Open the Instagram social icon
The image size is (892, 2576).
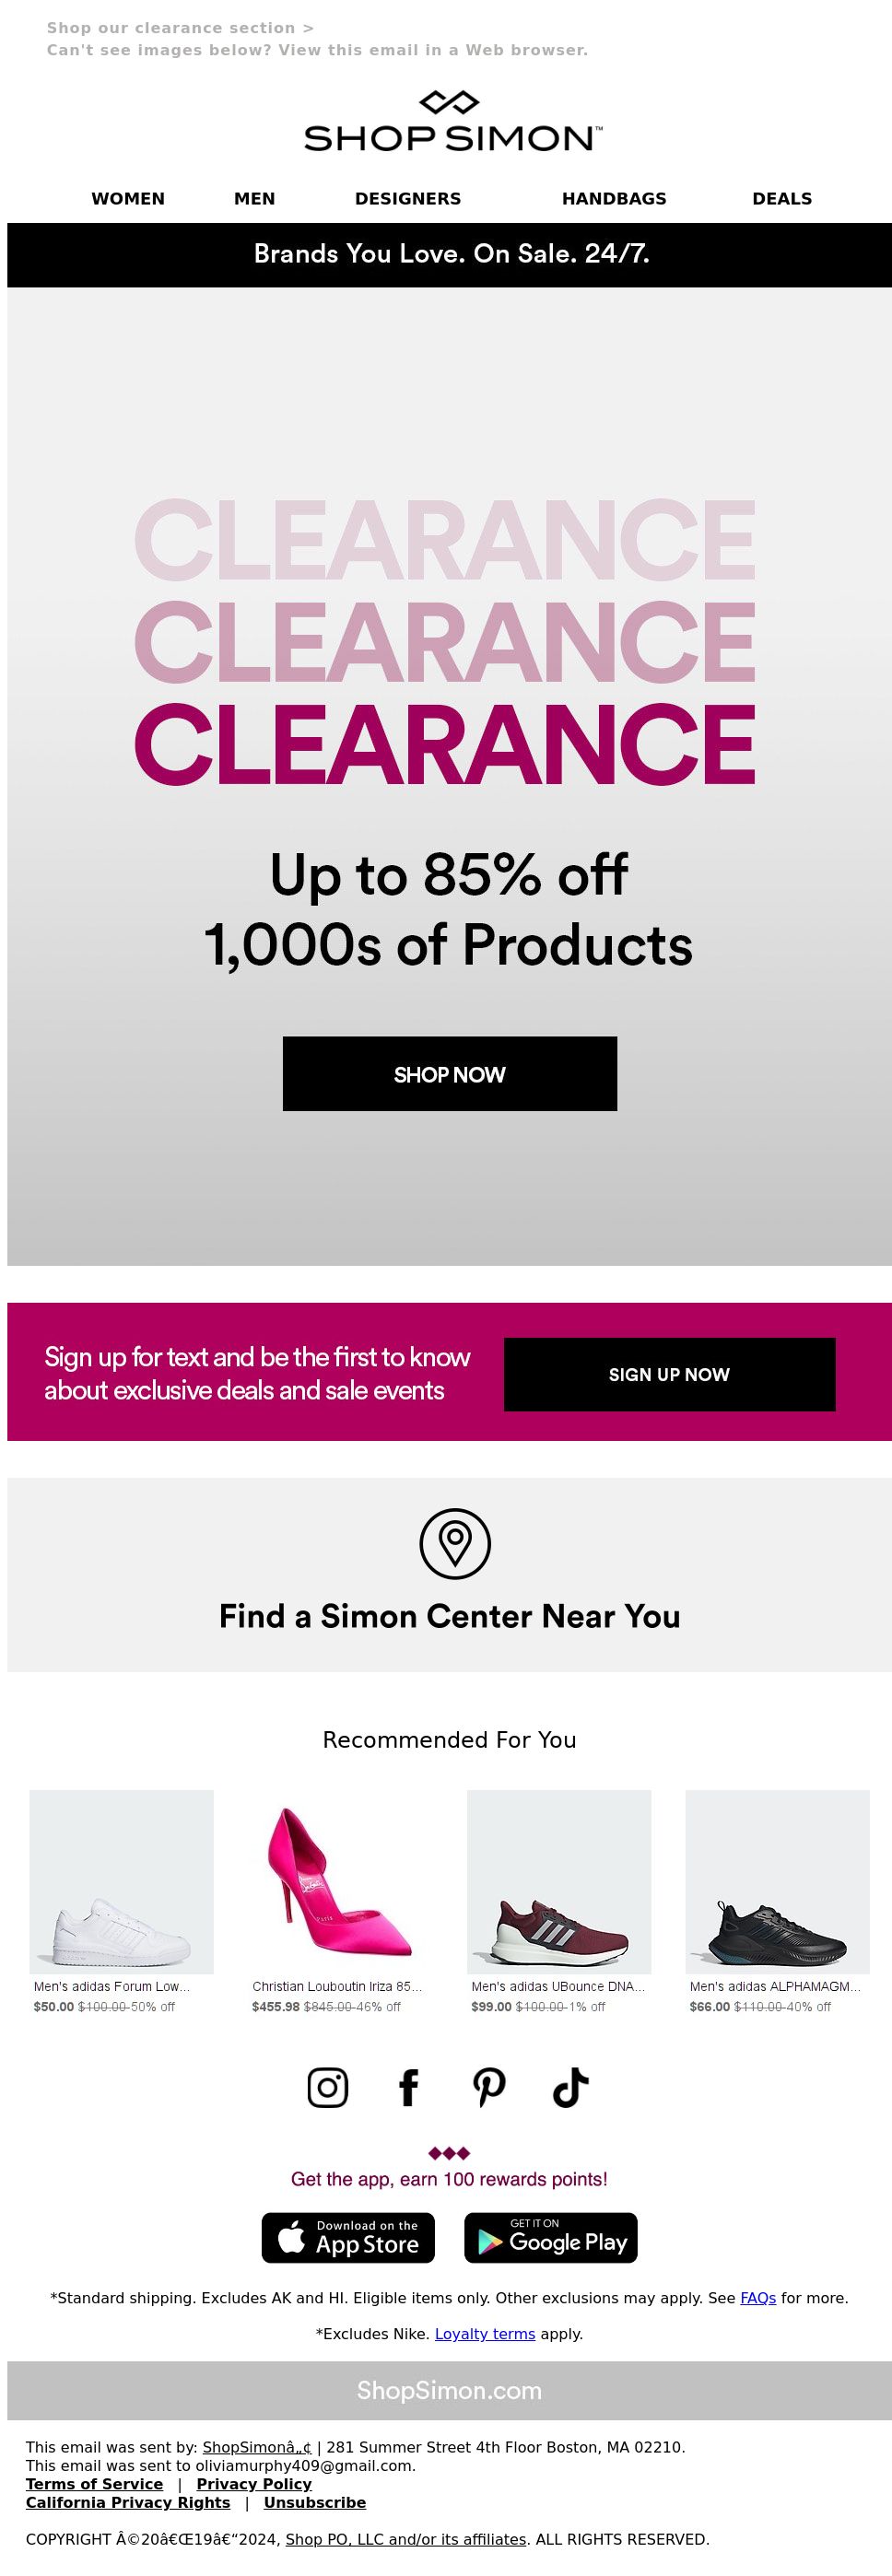click(x=327, y=2087)
